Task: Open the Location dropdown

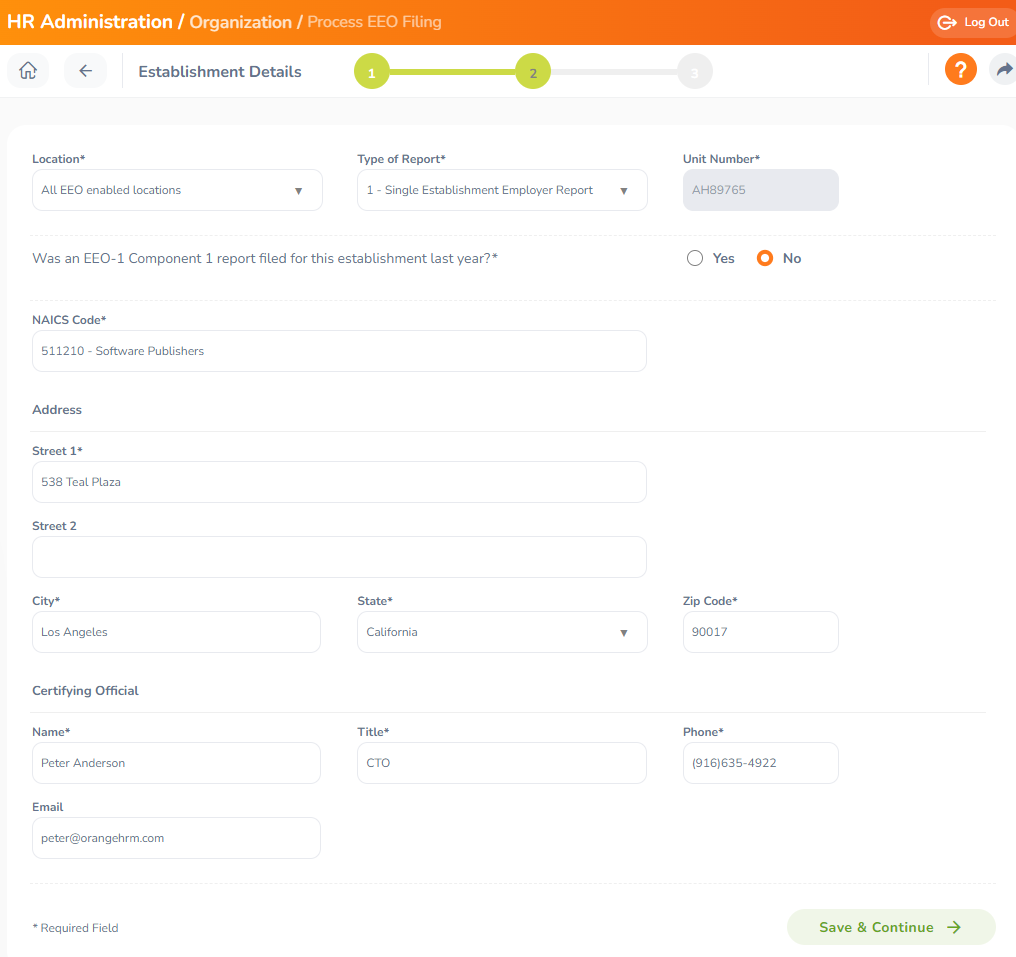Action: pos(177,190)
